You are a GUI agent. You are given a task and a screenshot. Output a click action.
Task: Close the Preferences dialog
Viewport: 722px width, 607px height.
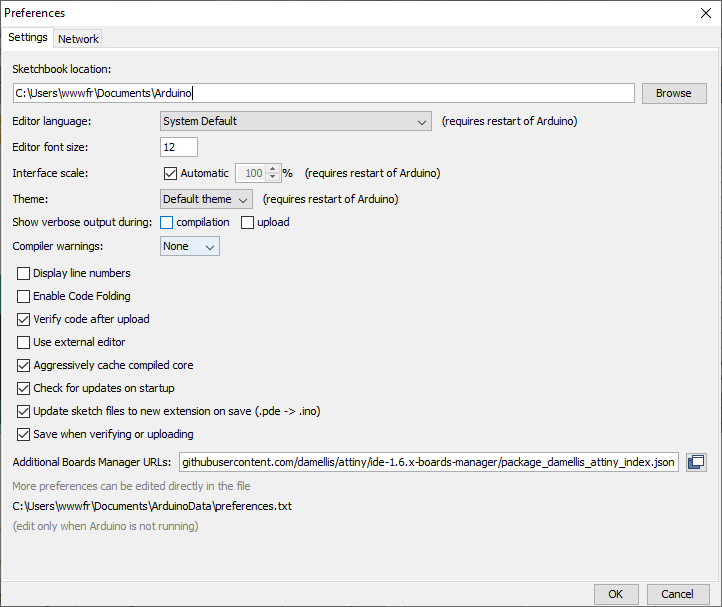coord(706,13)
